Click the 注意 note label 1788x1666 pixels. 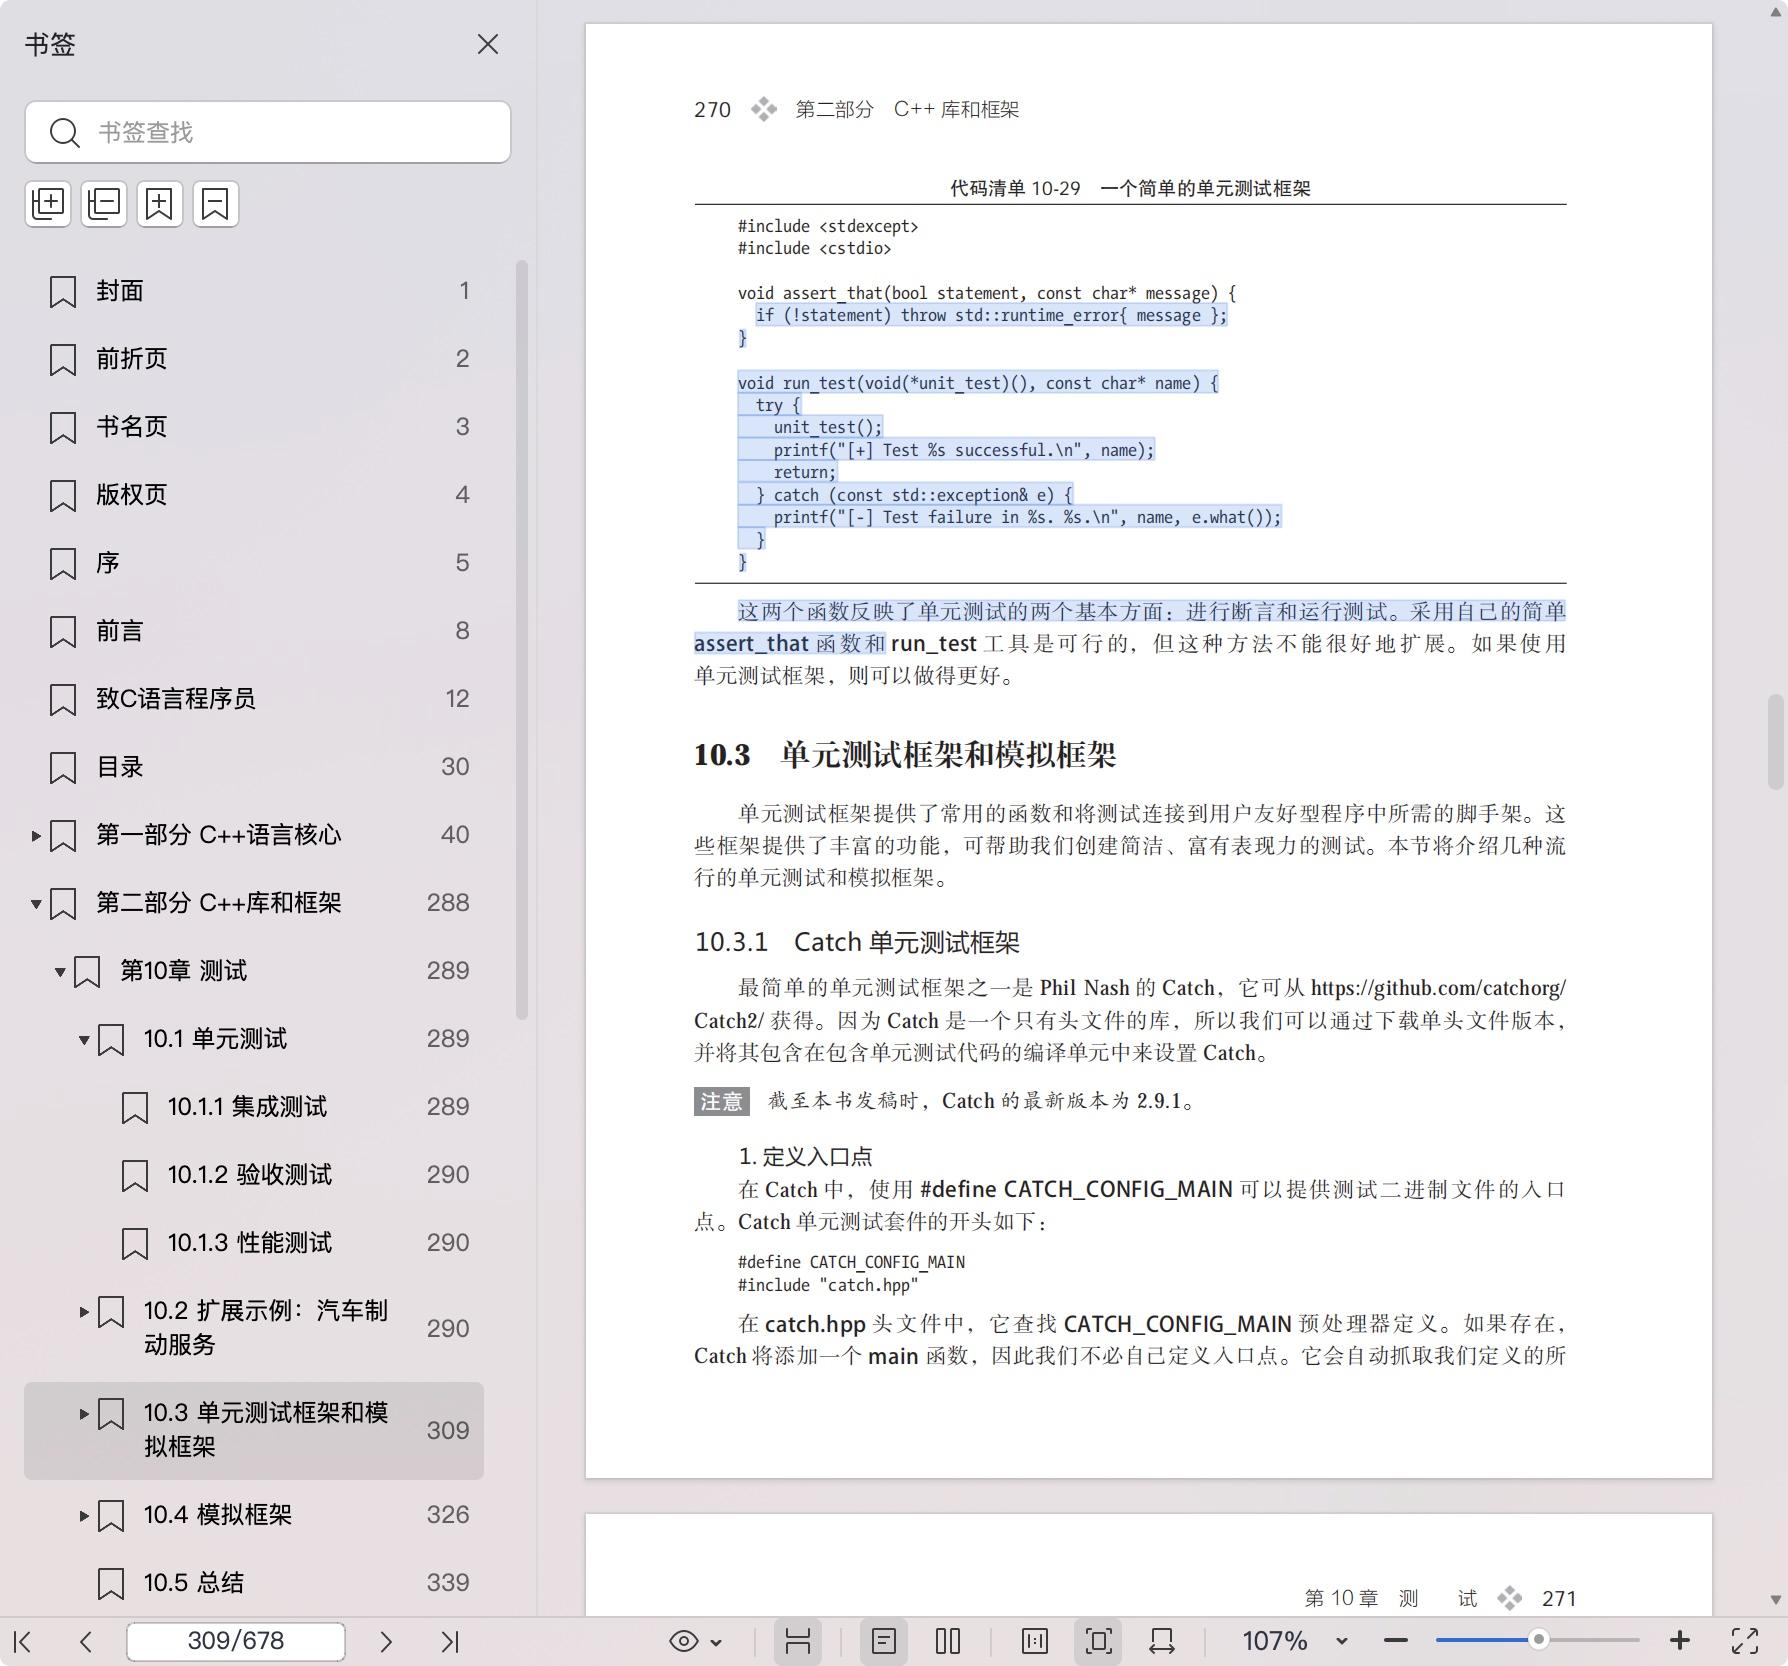[x=721, y=1101]
